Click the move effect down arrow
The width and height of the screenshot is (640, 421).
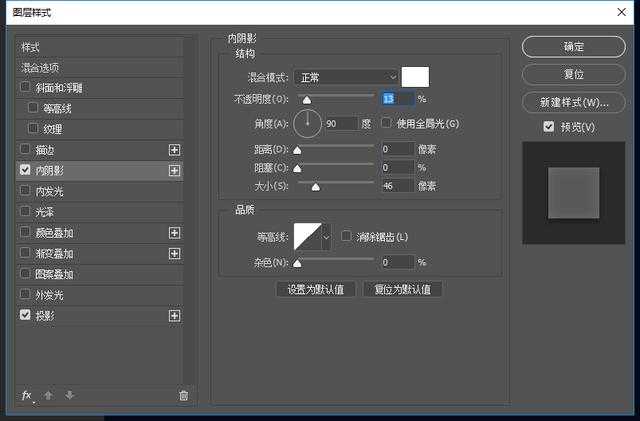click(69, 395)
